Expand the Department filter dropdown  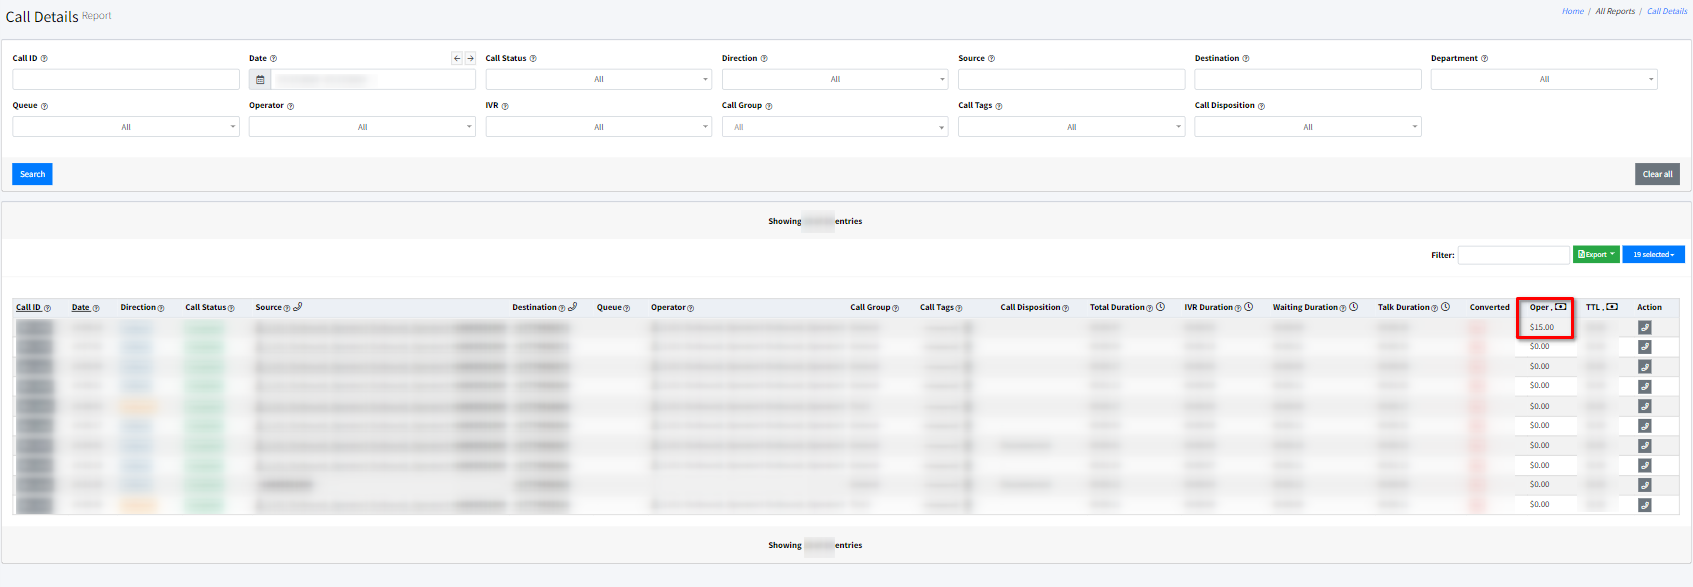click(x=1543, y=80)
